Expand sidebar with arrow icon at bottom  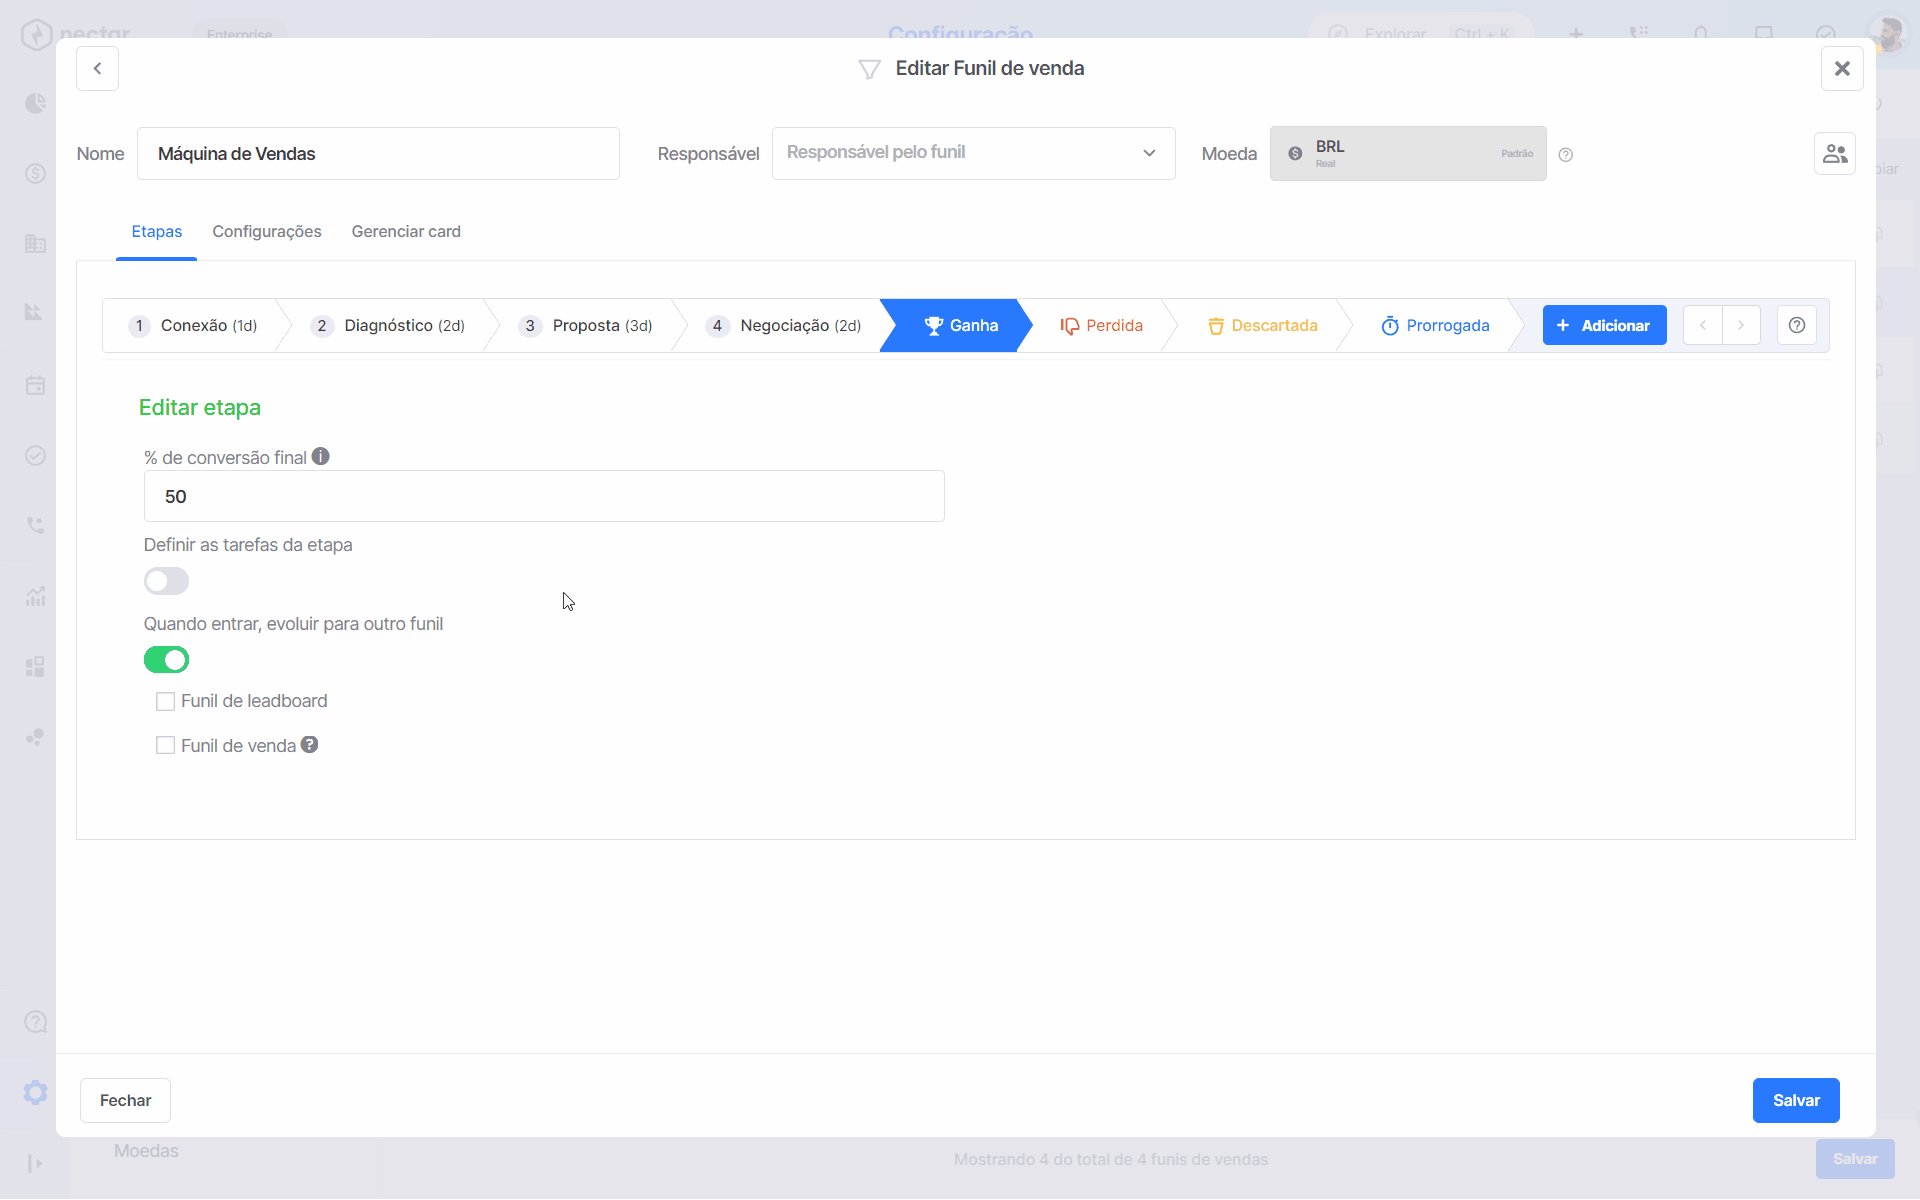[x=35, y=1163]
